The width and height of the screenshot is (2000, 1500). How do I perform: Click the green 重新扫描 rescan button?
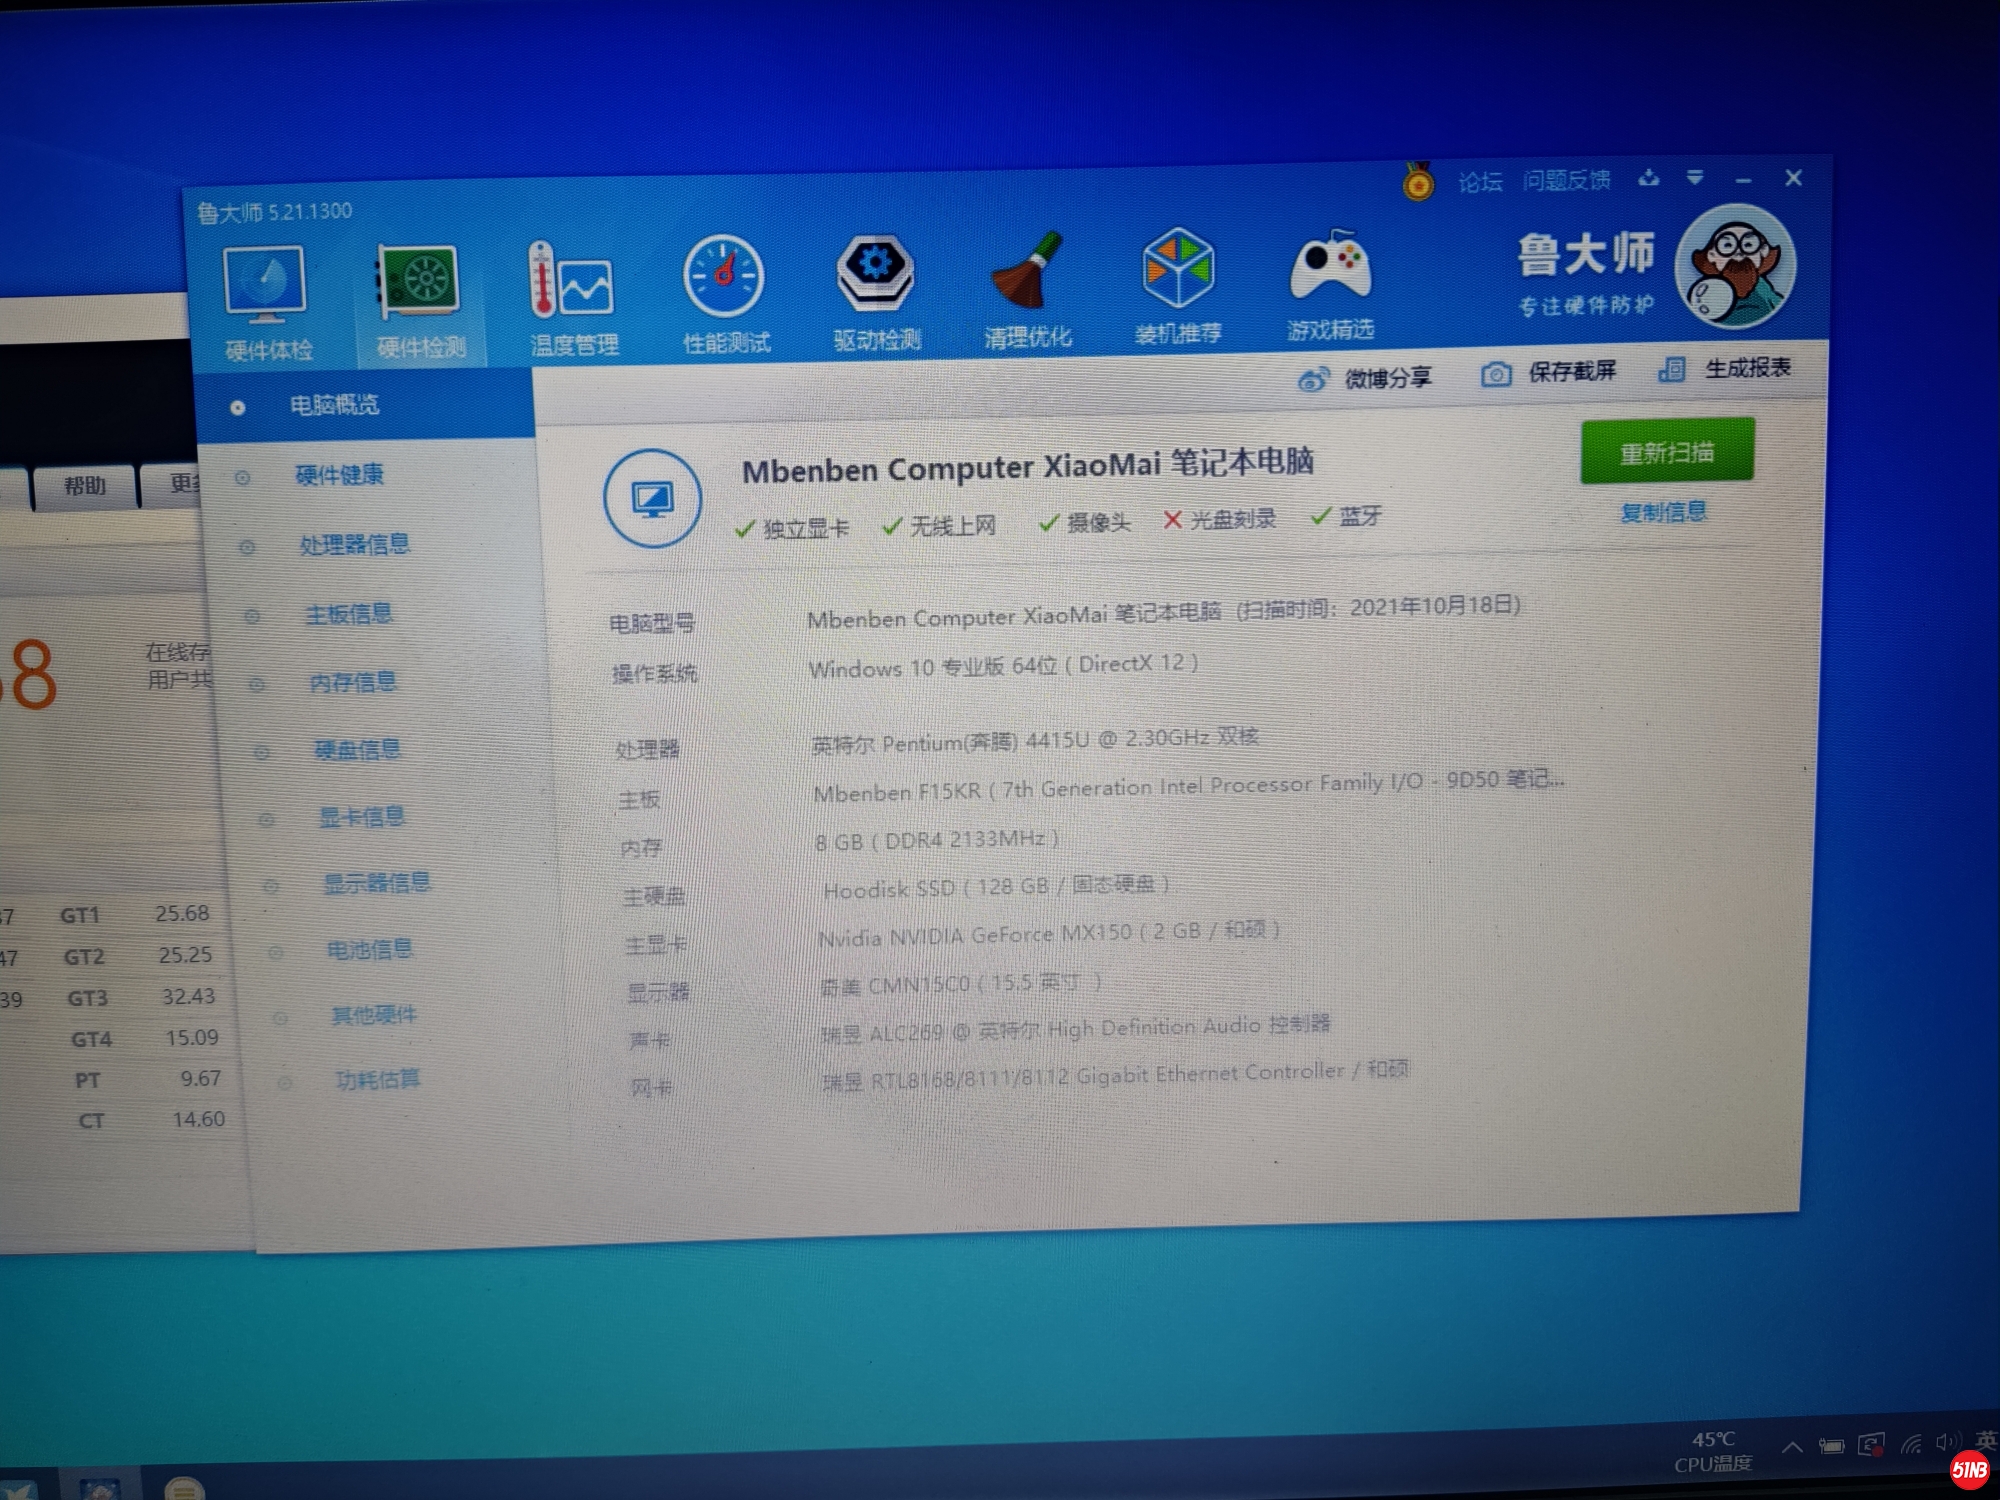click(1667, 451)
